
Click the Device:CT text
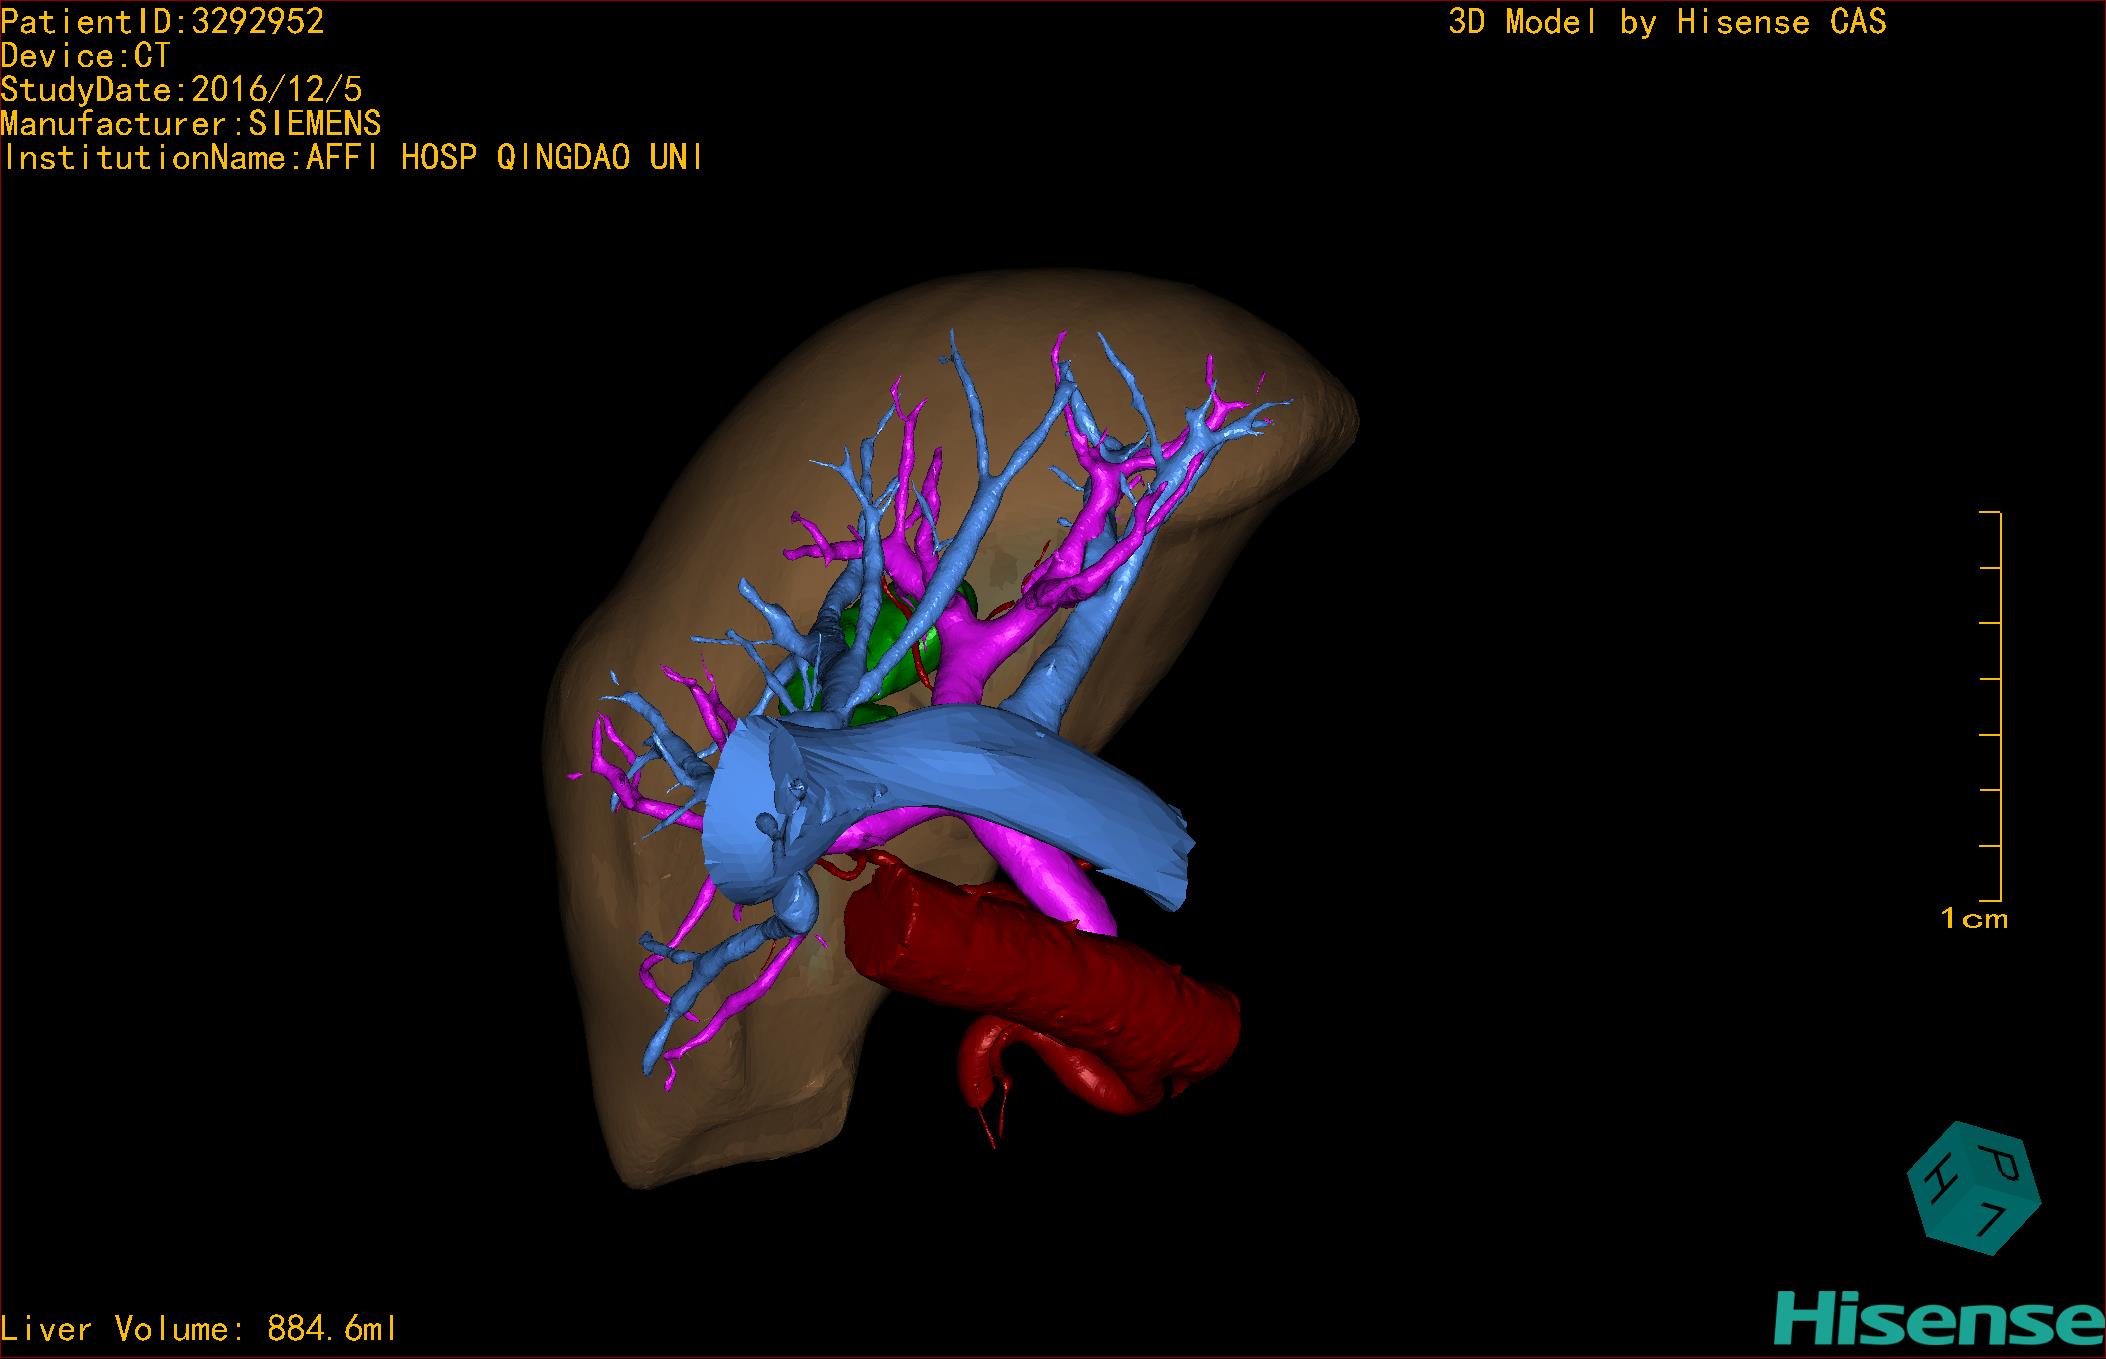pos(85,56)
